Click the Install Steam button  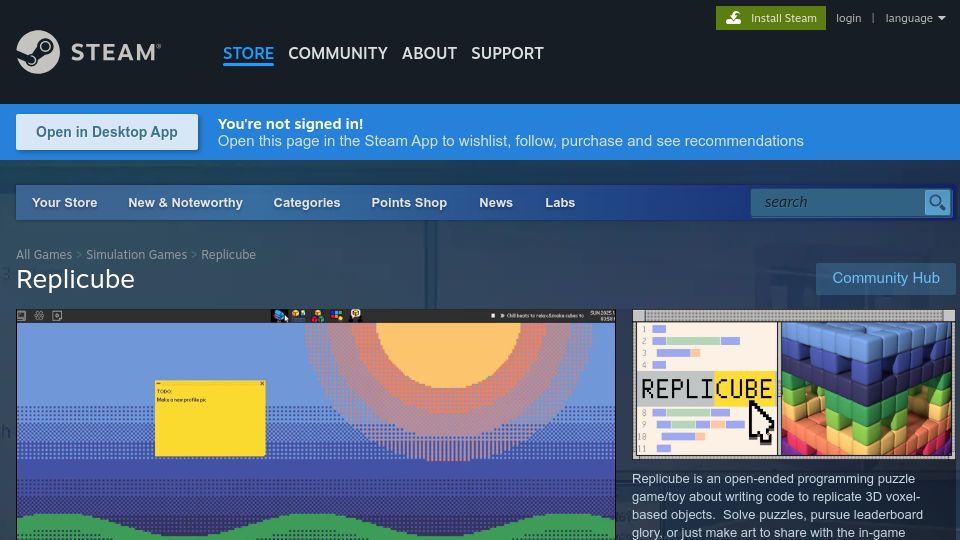click(770, 18)
